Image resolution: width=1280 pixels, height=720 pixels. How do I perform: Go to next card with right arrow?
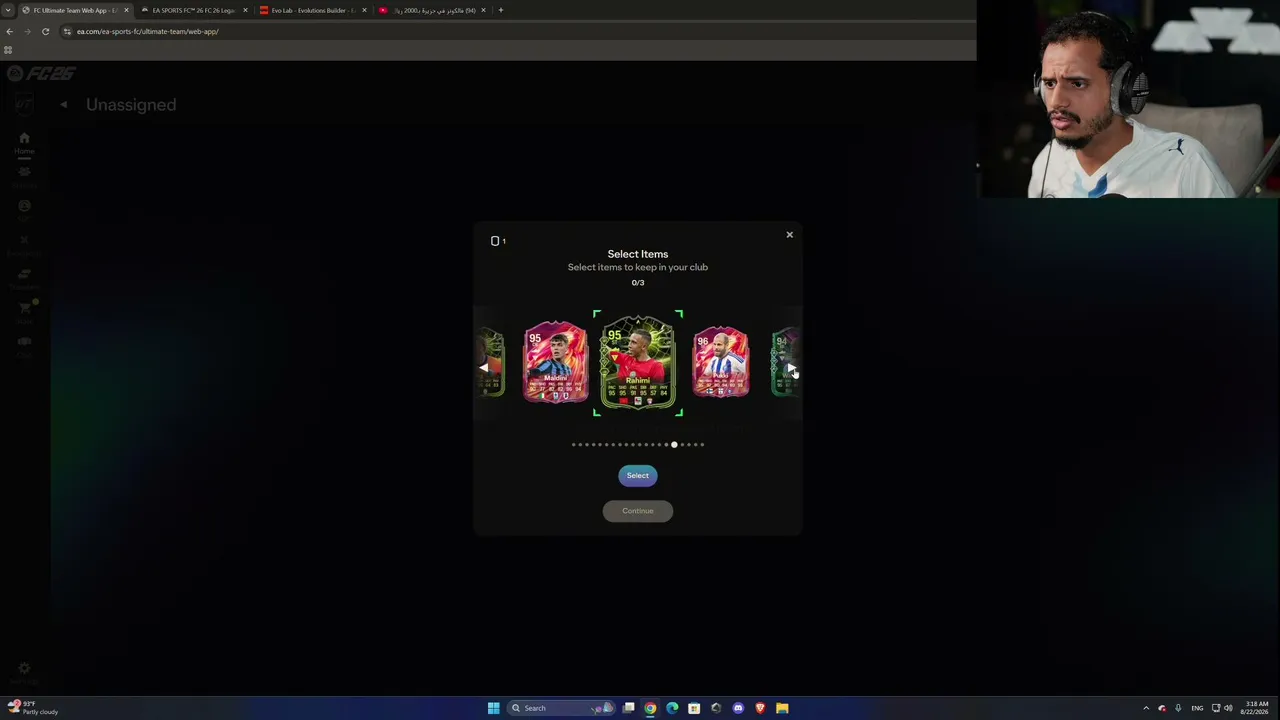[791, 368]
